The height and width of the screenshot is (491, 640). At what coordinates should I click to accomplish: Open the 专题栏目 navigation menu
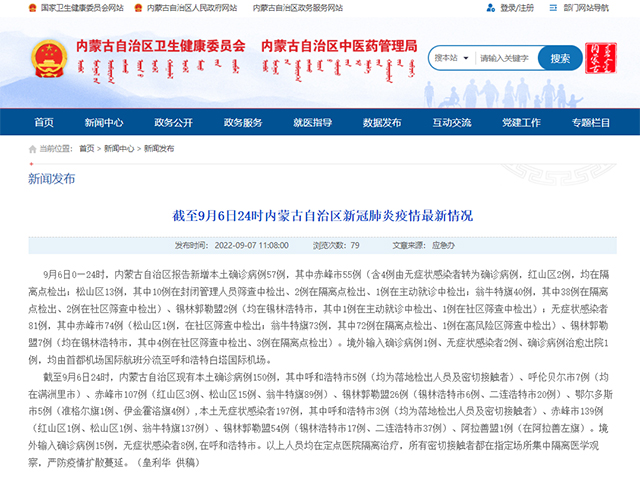(x=591, y=122)
